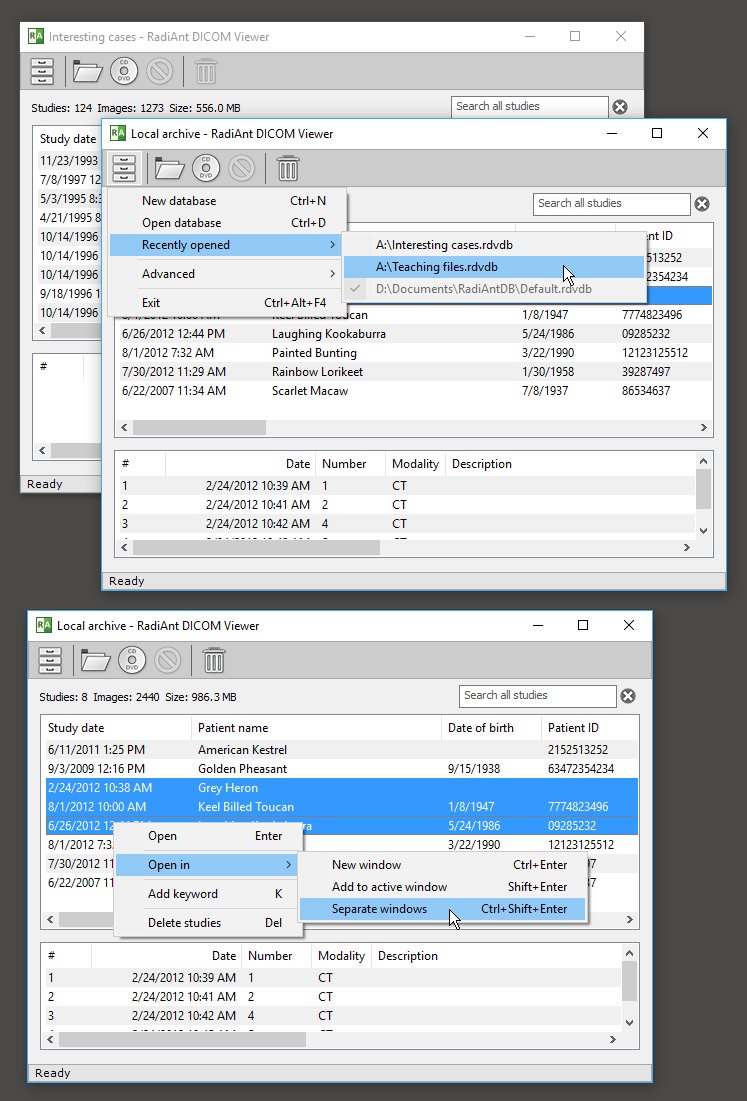Viewport: 747px width, 1101px height.
Task: Focus search field in Interesting cases window
Action: pyautogui.click(x=529, y=107)
